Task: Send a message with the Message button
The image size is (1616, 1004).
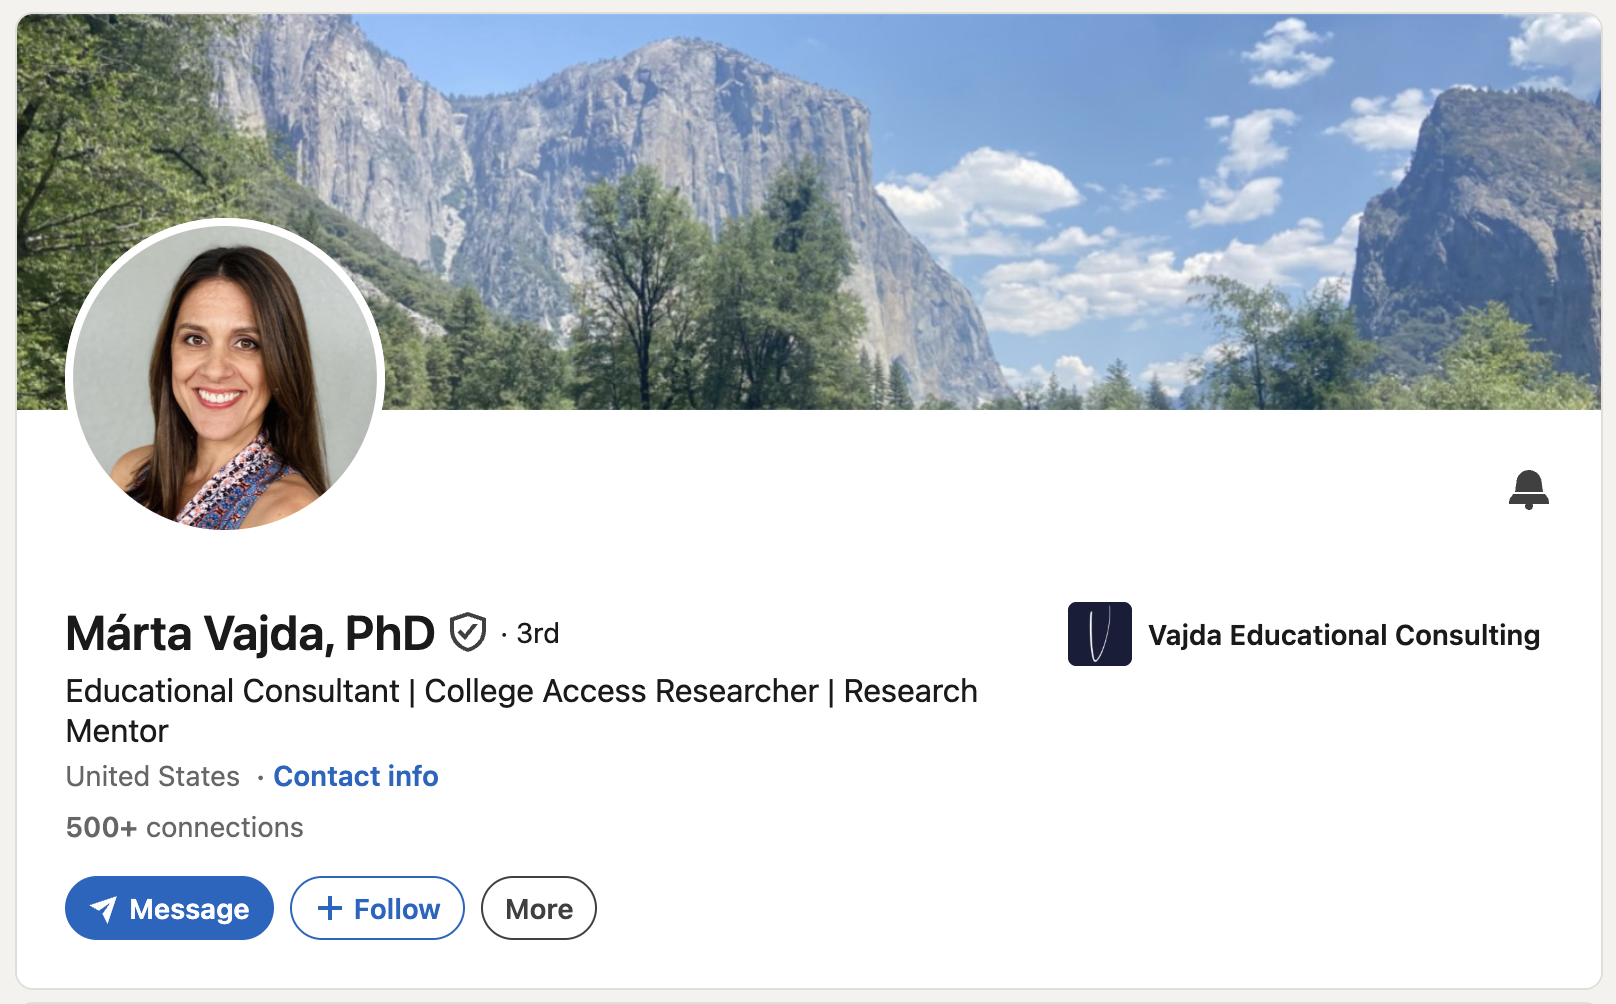Action: click(x=169, y=908)
